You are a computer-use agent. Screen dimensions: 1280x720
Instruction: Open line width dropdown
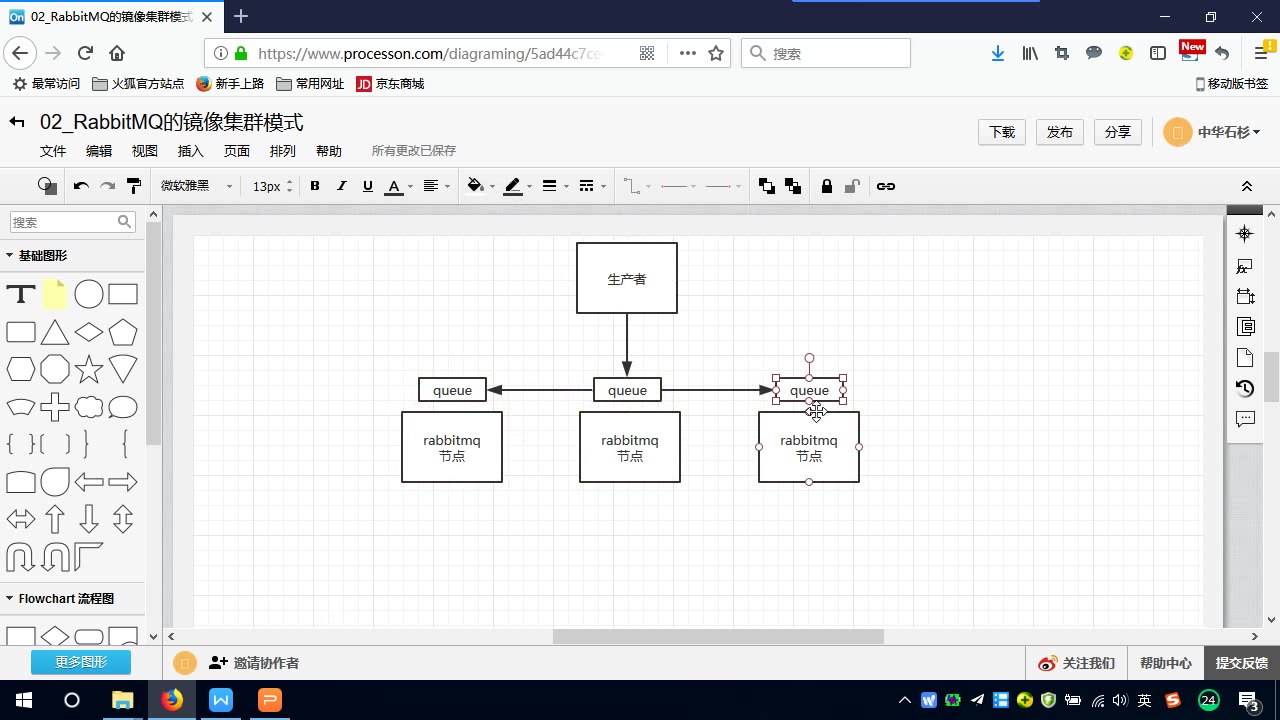(x=555, y=186)
